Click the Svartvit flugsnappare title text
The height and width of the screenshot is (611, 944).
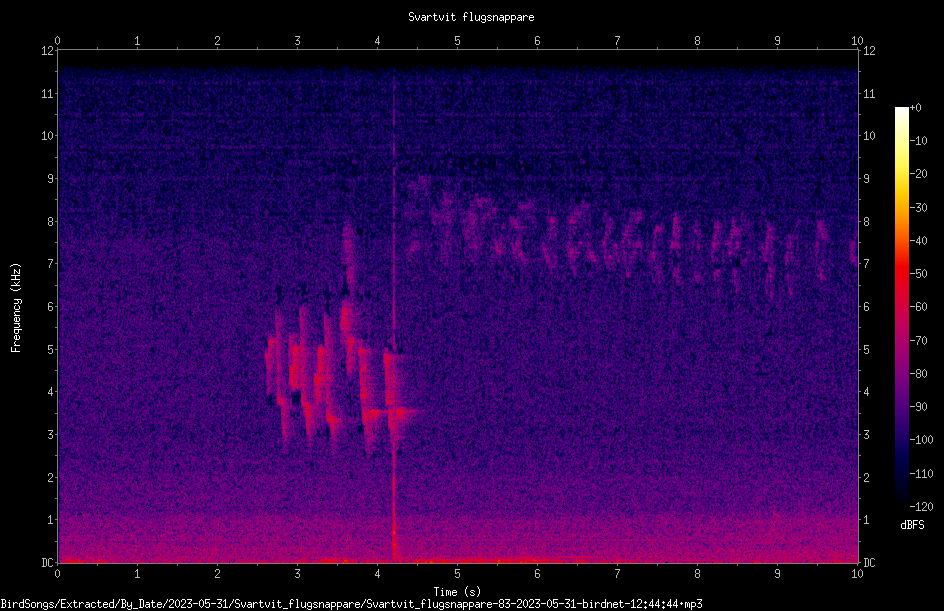click(x=471, y=17)
